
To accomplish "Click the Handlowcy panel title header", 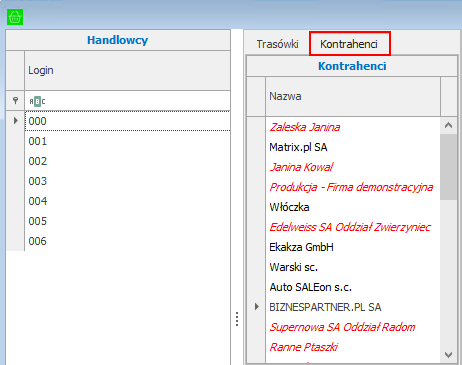I will [118, 40].
